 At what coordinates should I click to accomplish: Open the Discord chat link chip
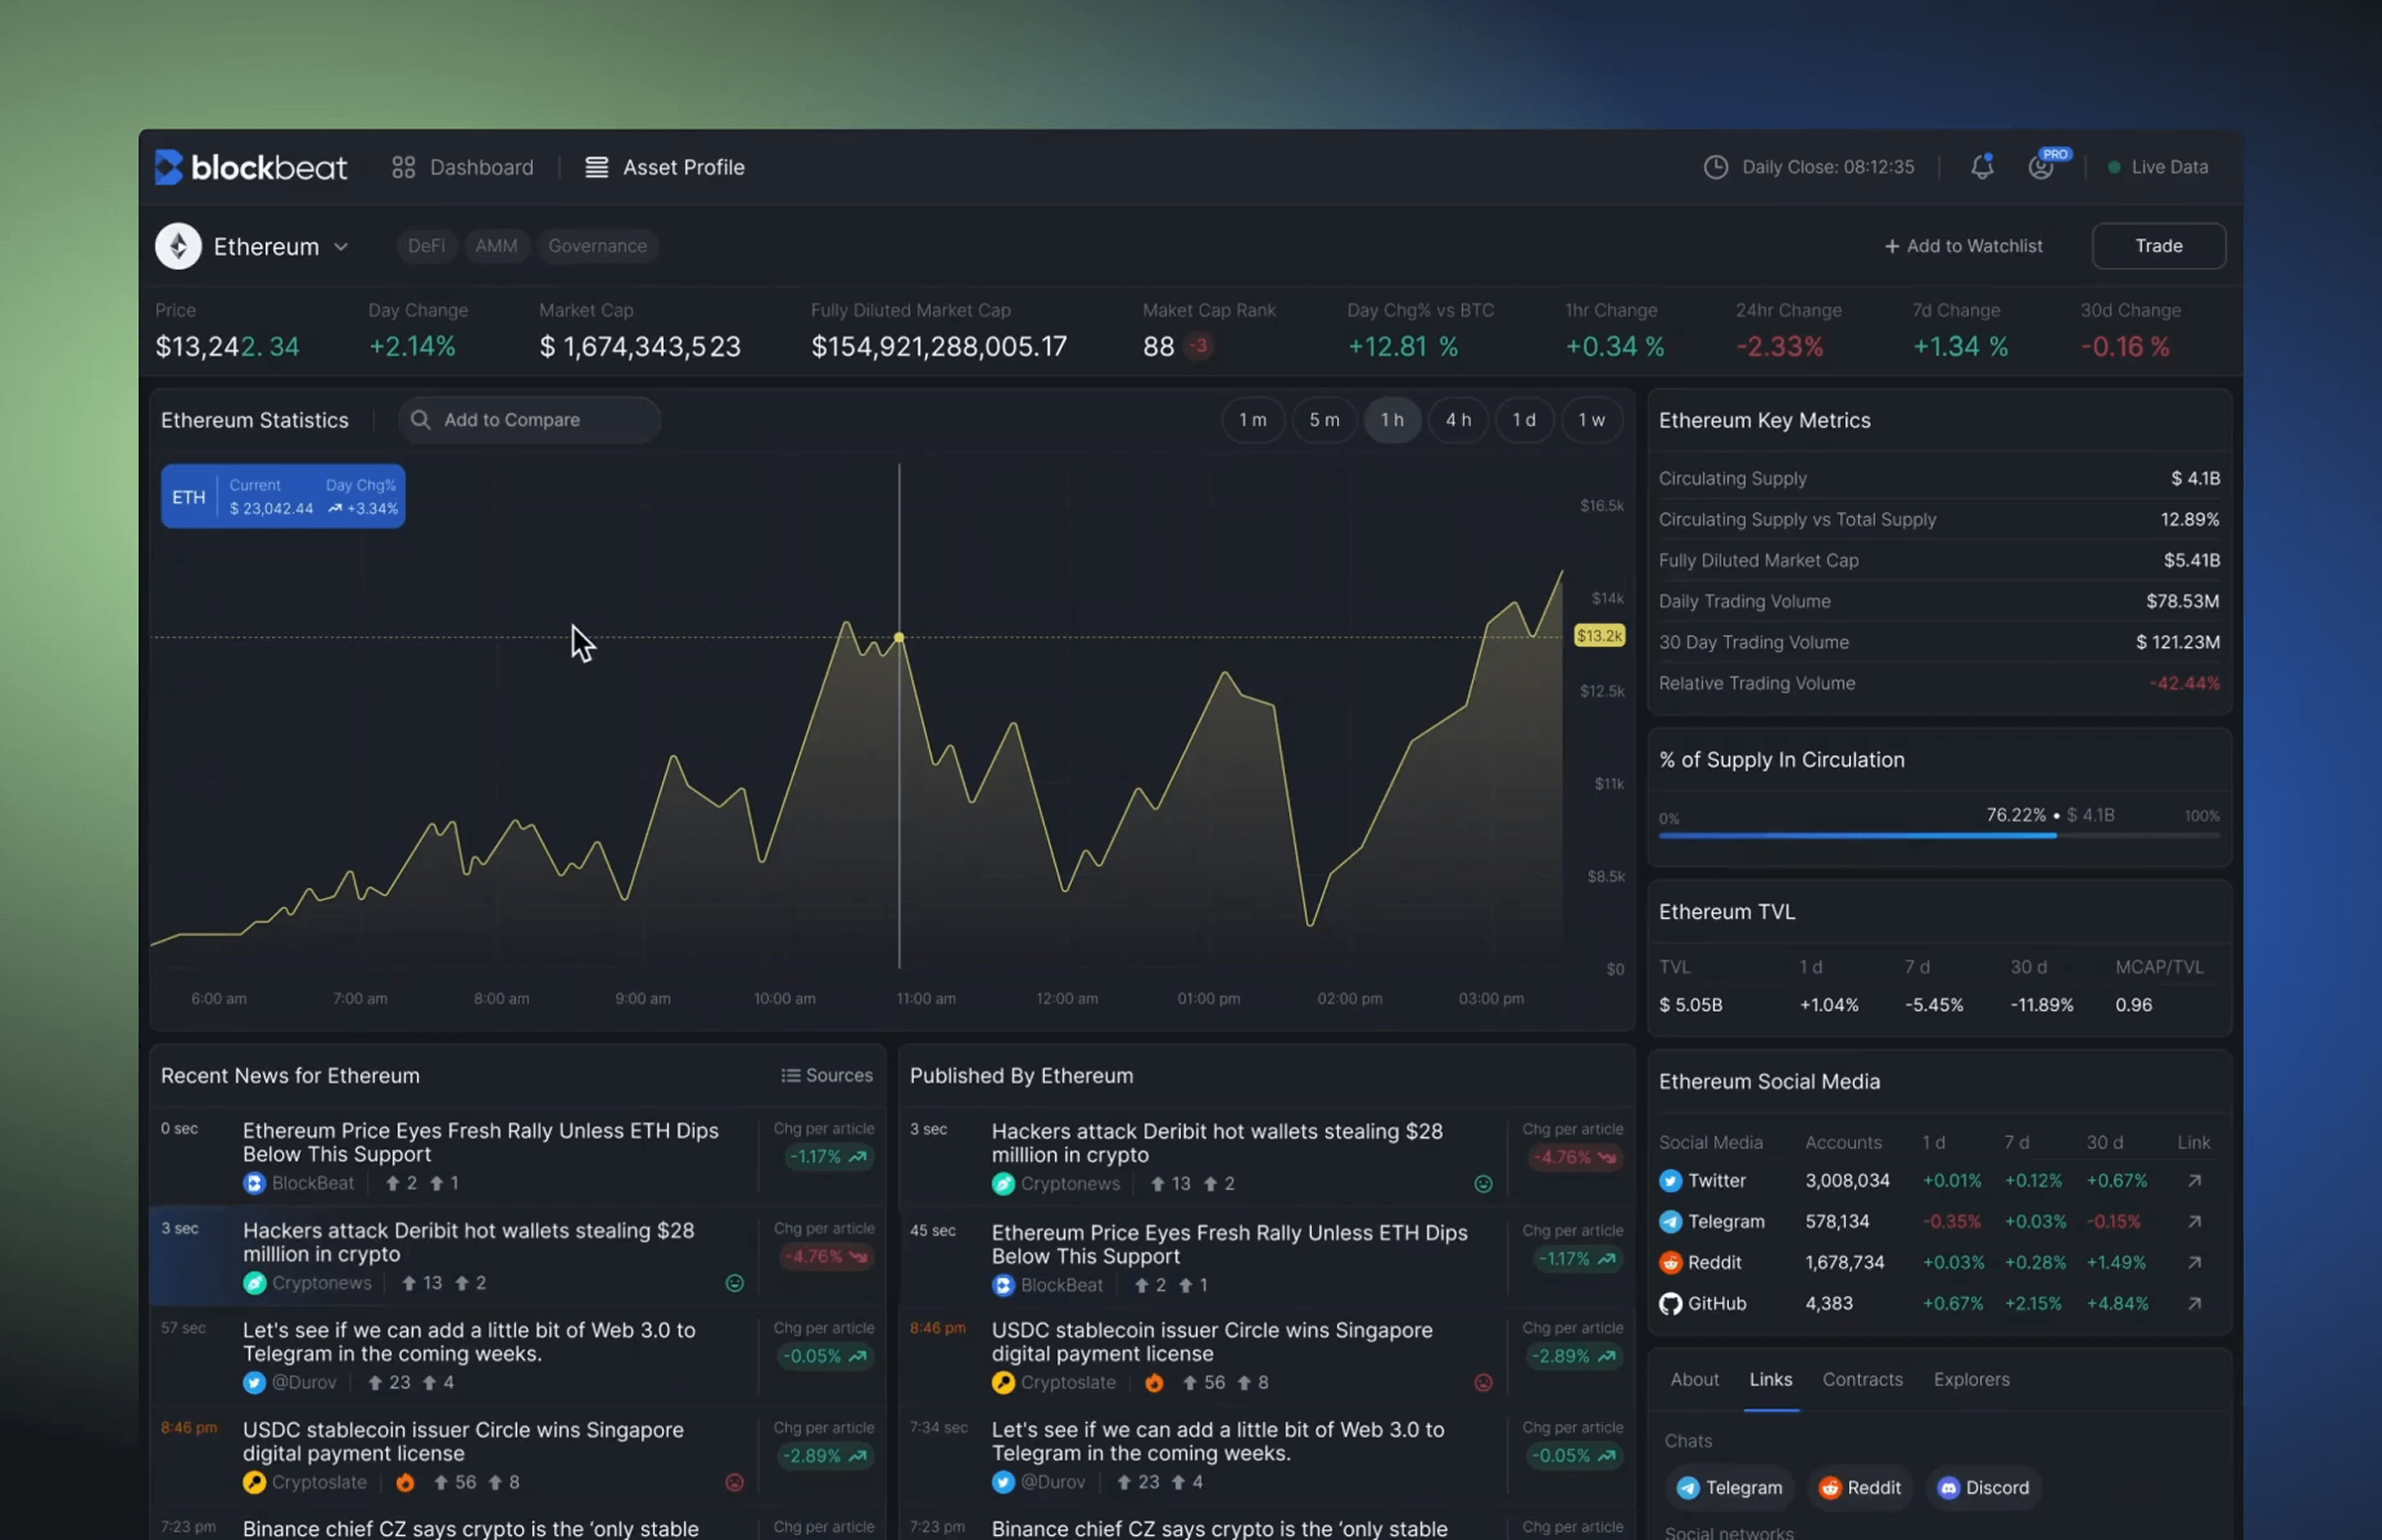pyautogui.click(x=1983, y=1488)
